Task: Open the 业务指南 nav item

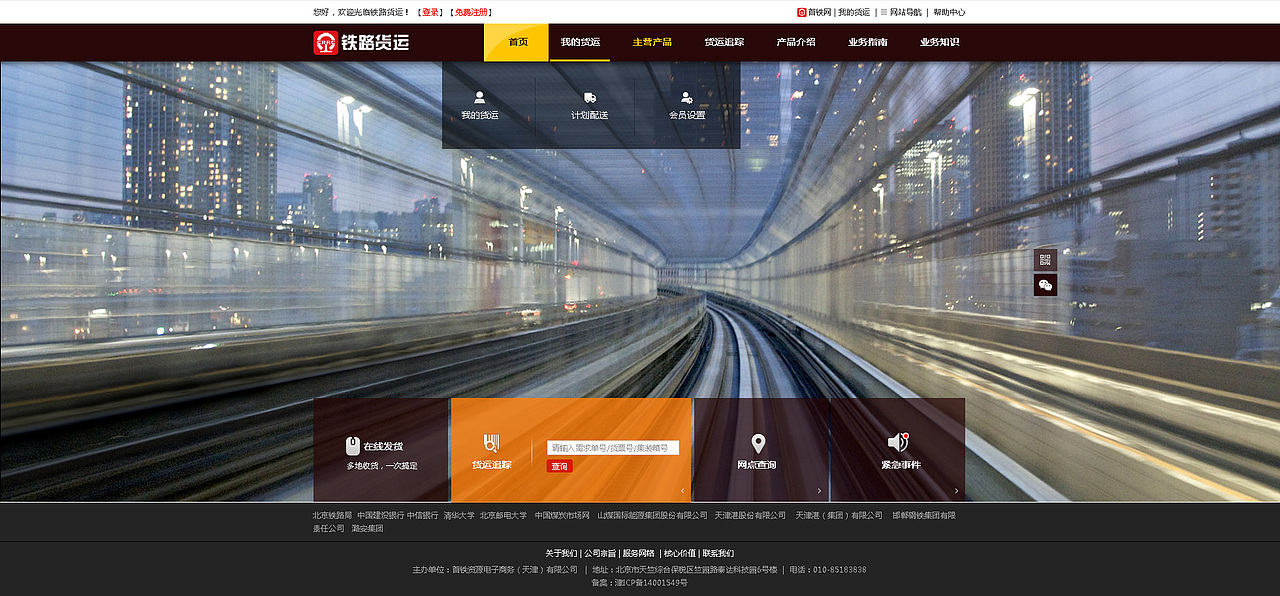Action: (x=868, y=43)
